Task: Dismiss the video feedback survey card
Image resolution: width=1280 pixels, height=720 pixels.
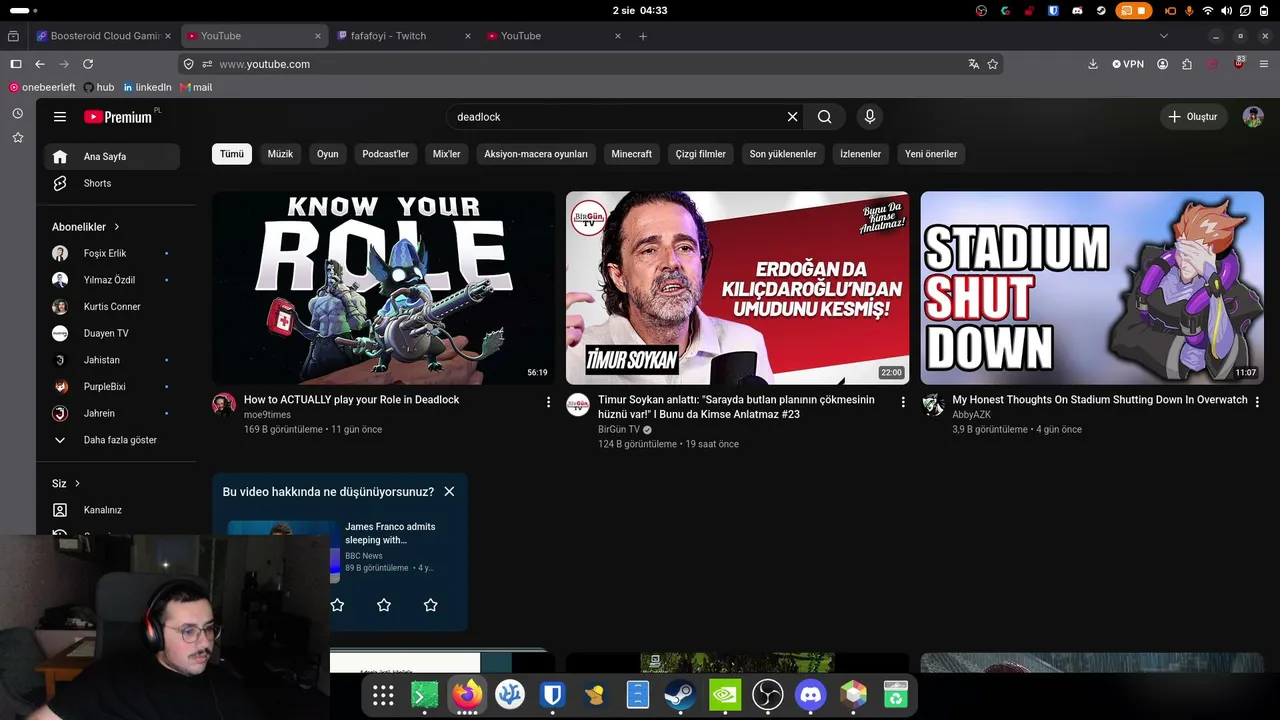Action: (449, 492)
